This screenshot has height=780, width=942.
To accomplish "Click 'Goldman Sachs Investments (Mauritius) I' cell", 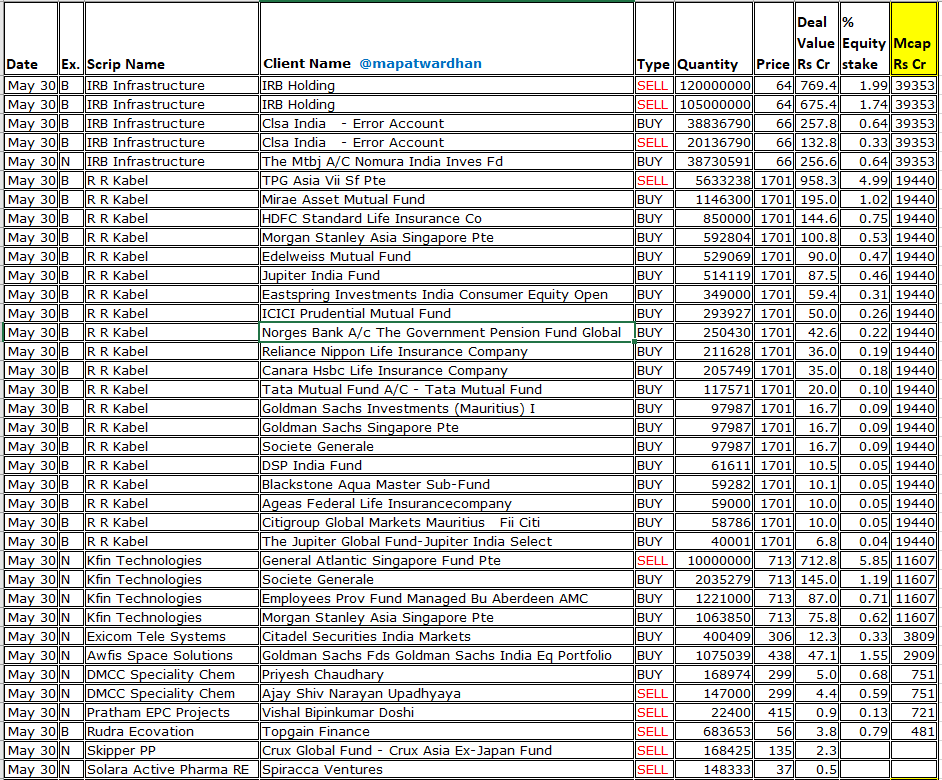I will click(x=447, y=409).
